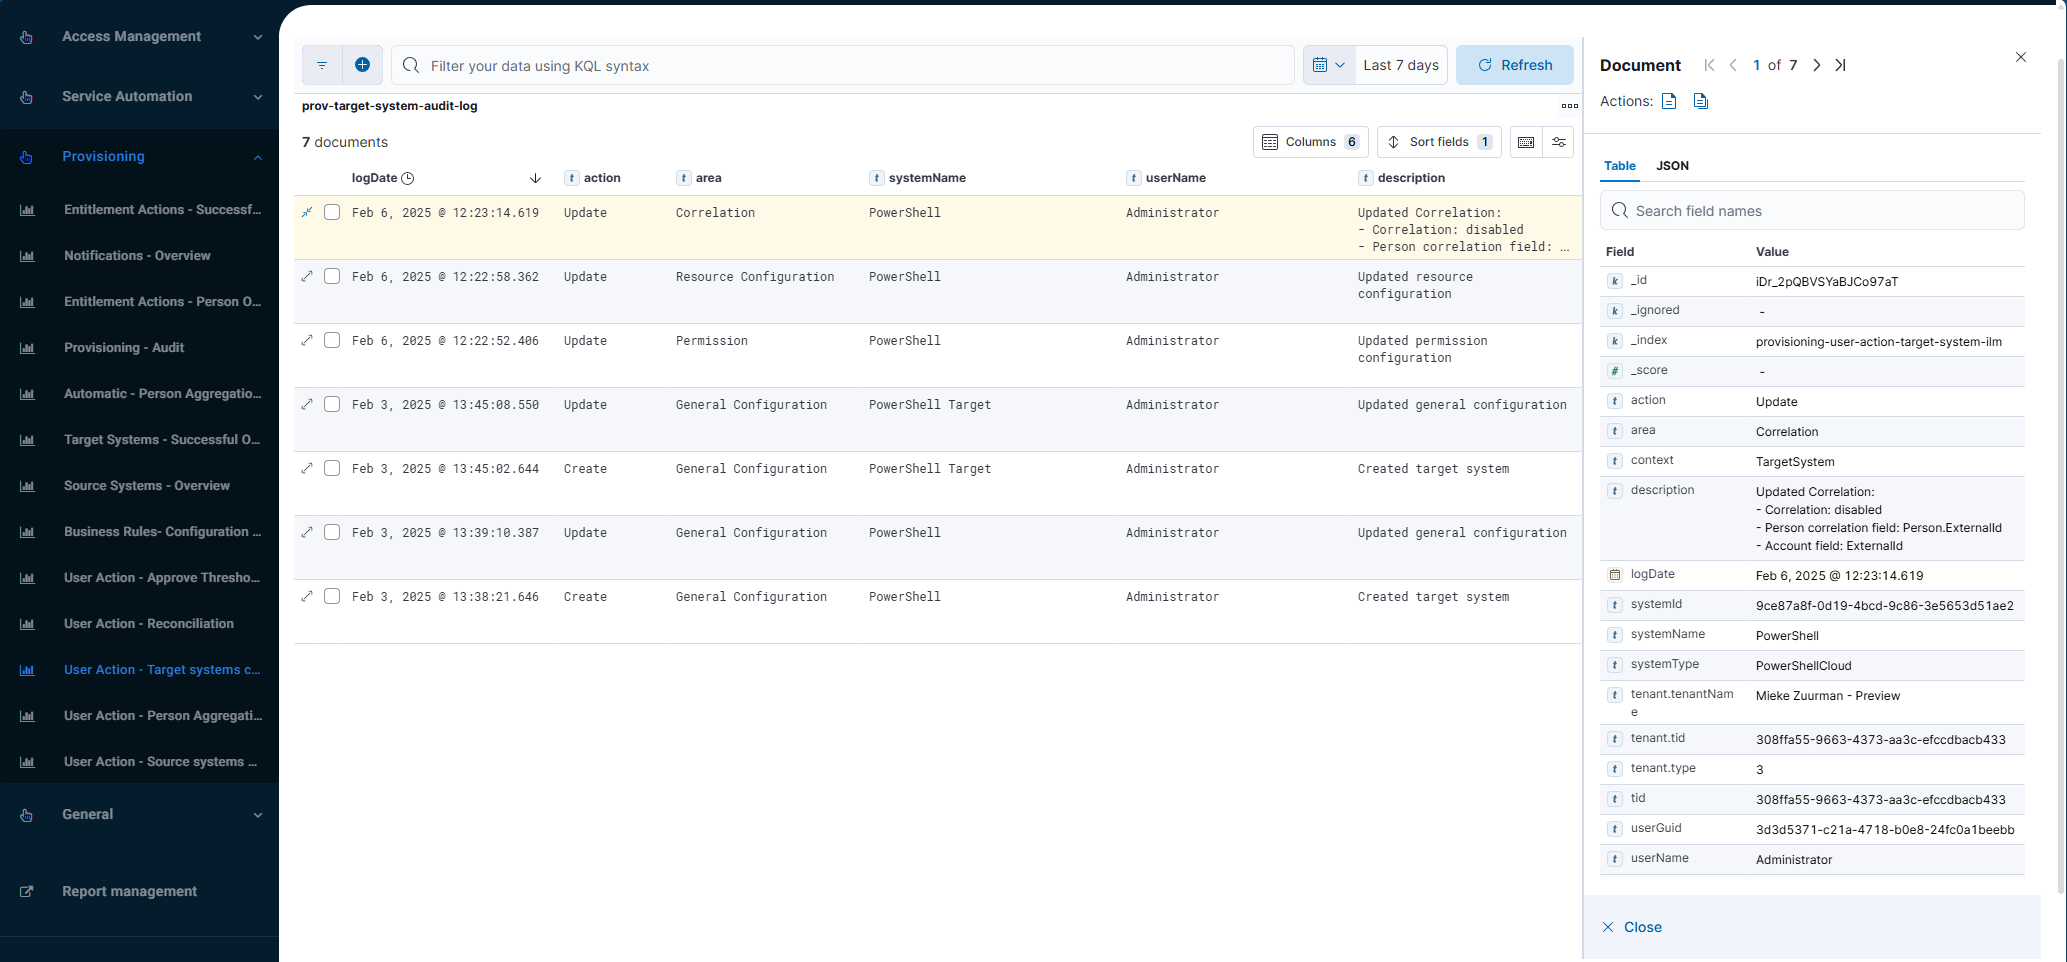Open the Columns selector
Viewport: 2067px width, 962px height.
coord(1311,142)
